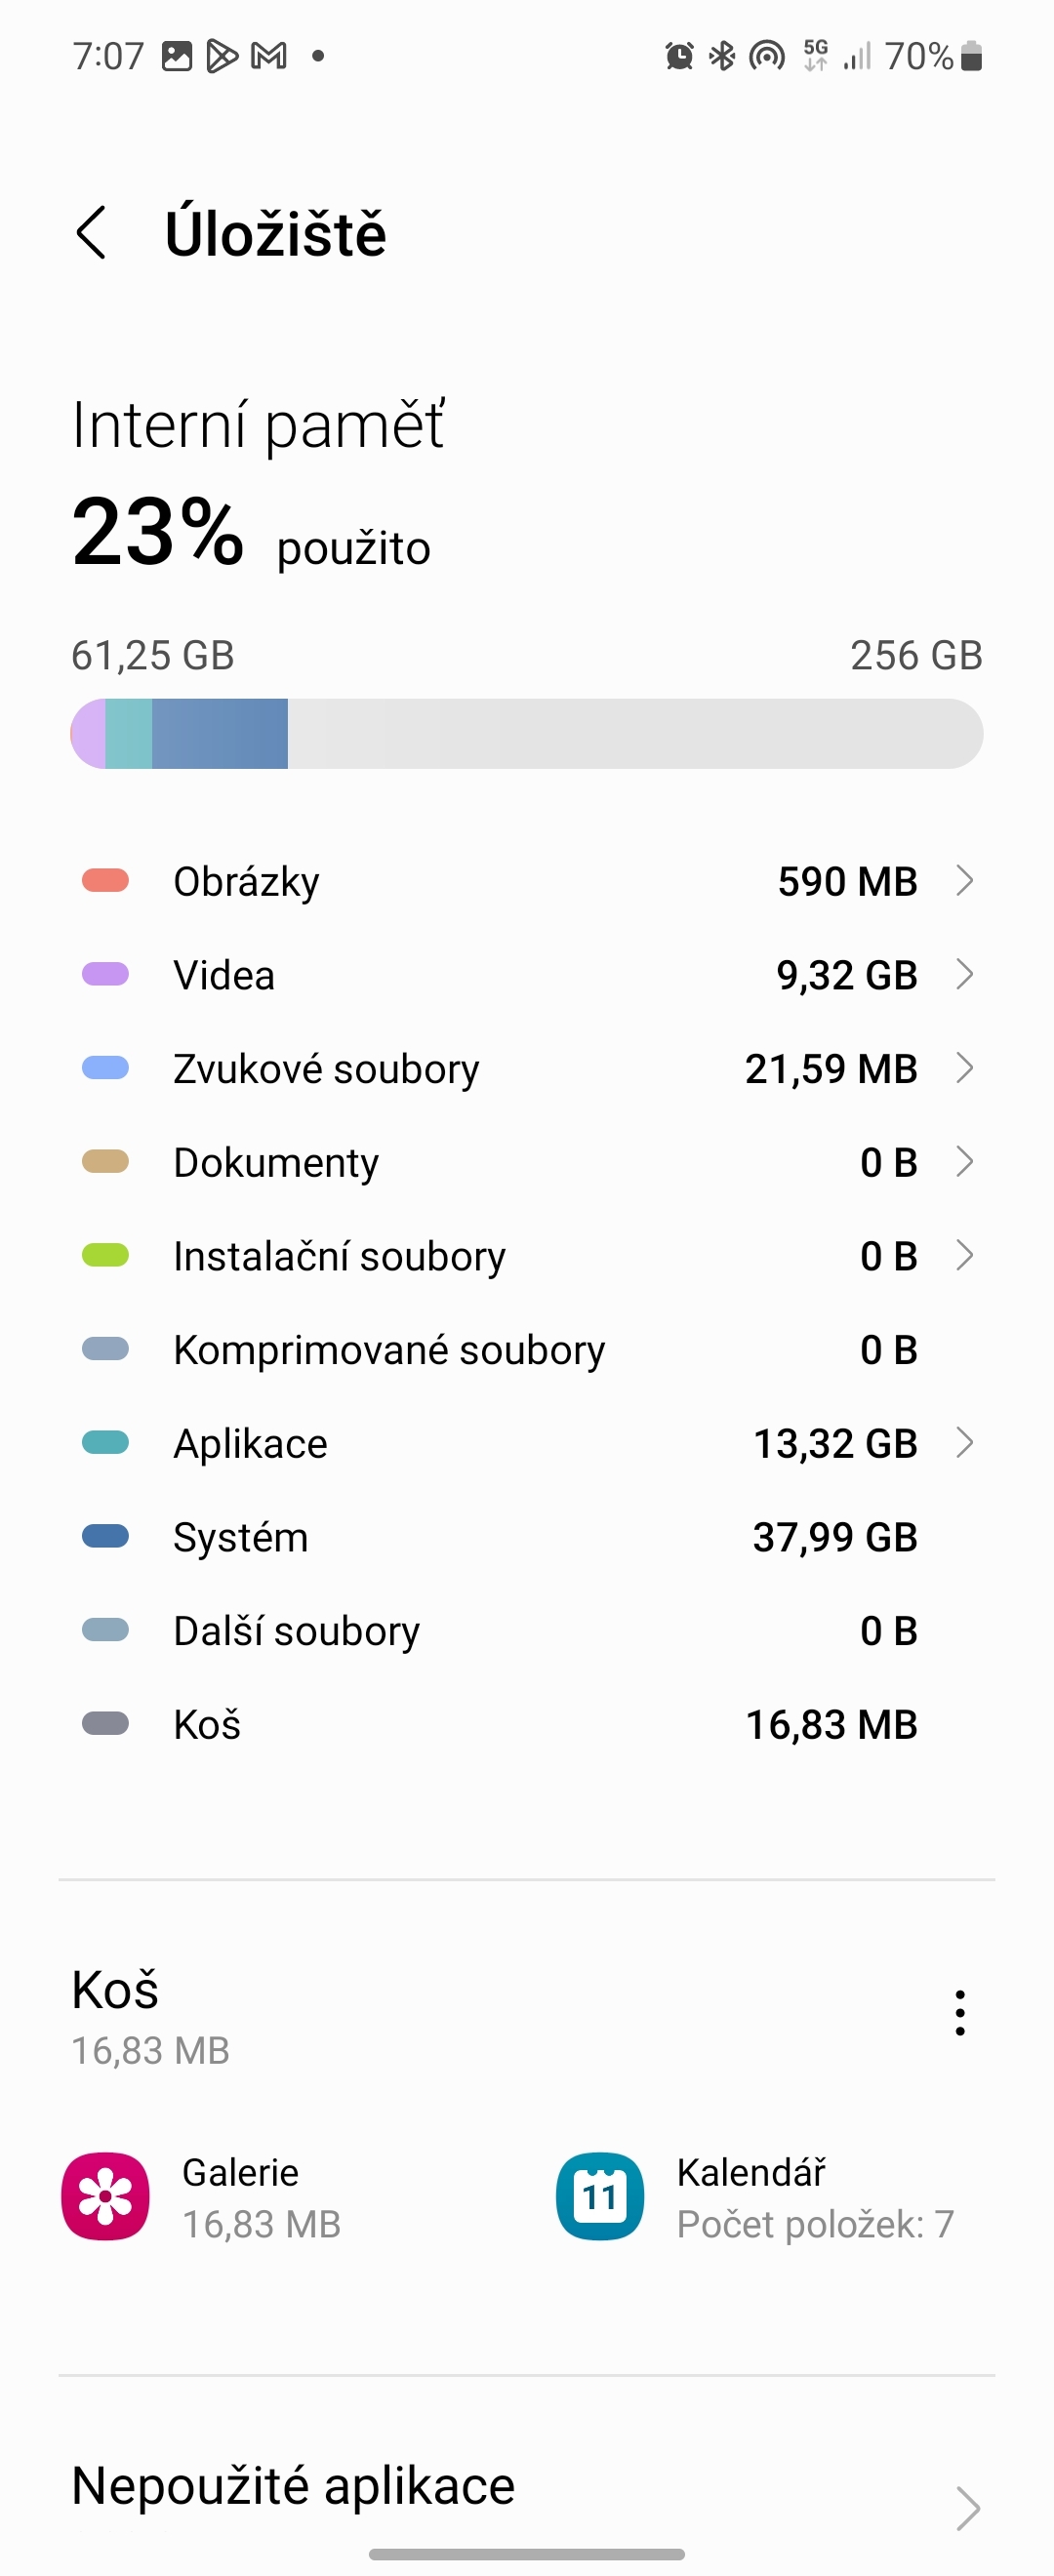Tap the Koš section heading
1054x2576 pixels.
[x=116, y=1990]
